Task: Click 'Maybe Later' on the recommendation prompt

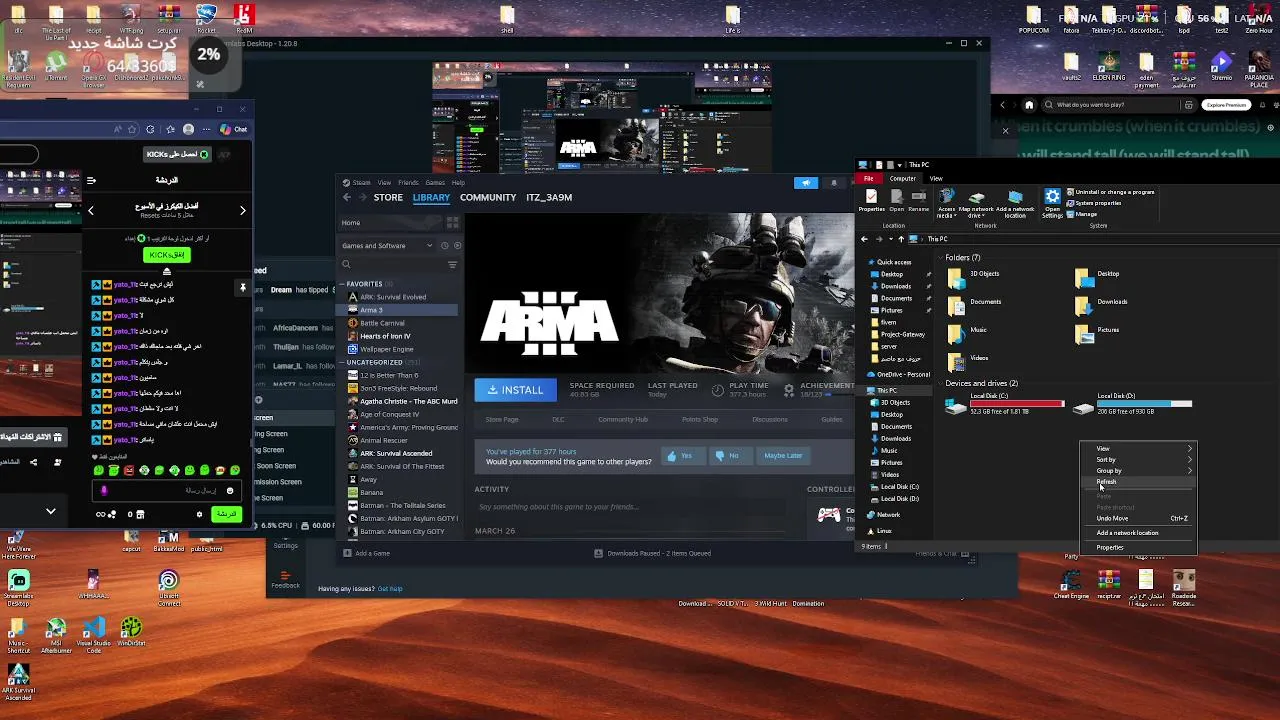Action: click(783, 456)
